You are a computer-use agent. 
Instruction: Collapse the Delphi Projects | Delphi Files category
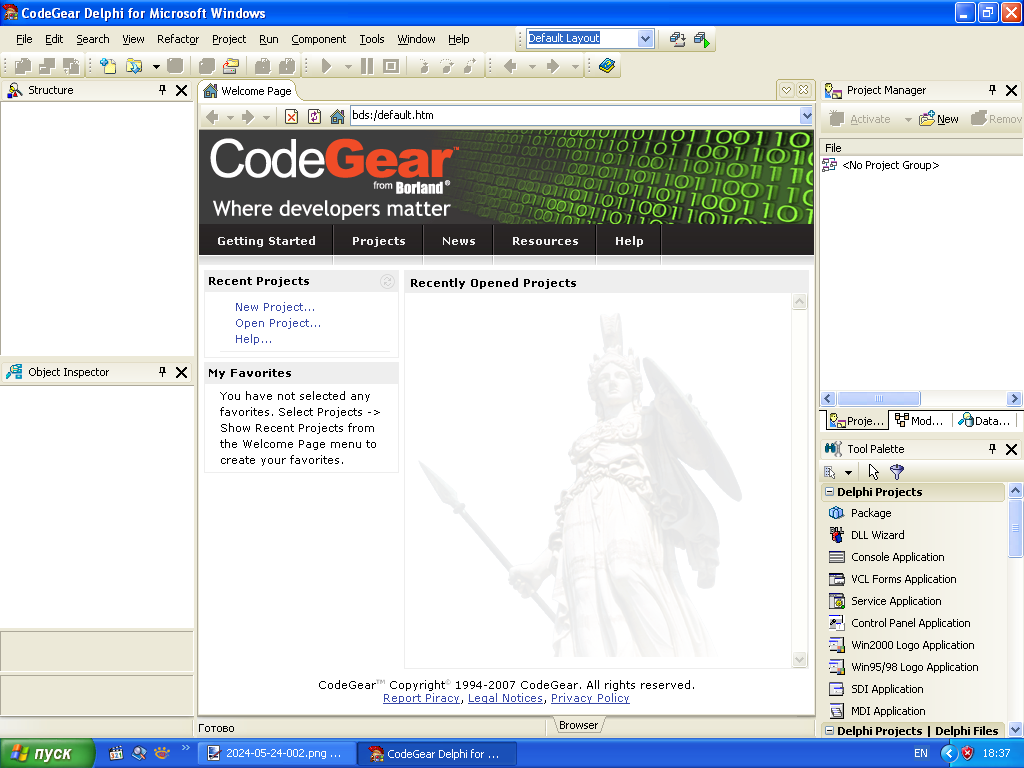coord(829,731)
